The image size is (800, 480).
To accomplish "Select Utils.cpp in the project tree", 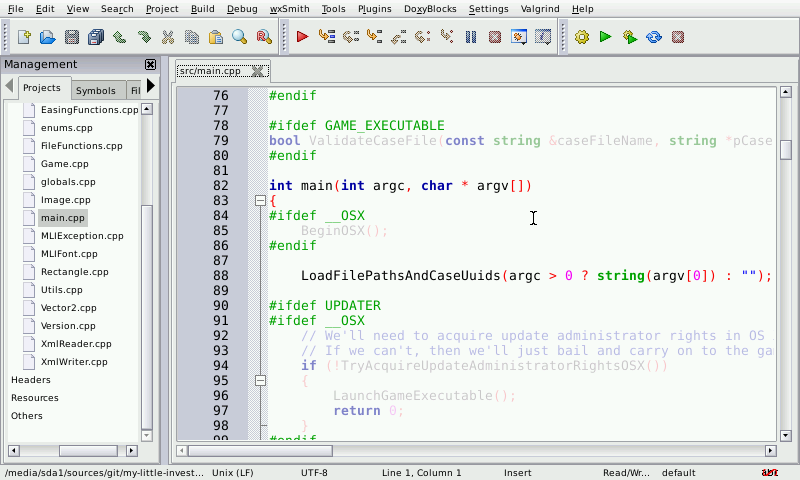I will (x=62, y=290).
